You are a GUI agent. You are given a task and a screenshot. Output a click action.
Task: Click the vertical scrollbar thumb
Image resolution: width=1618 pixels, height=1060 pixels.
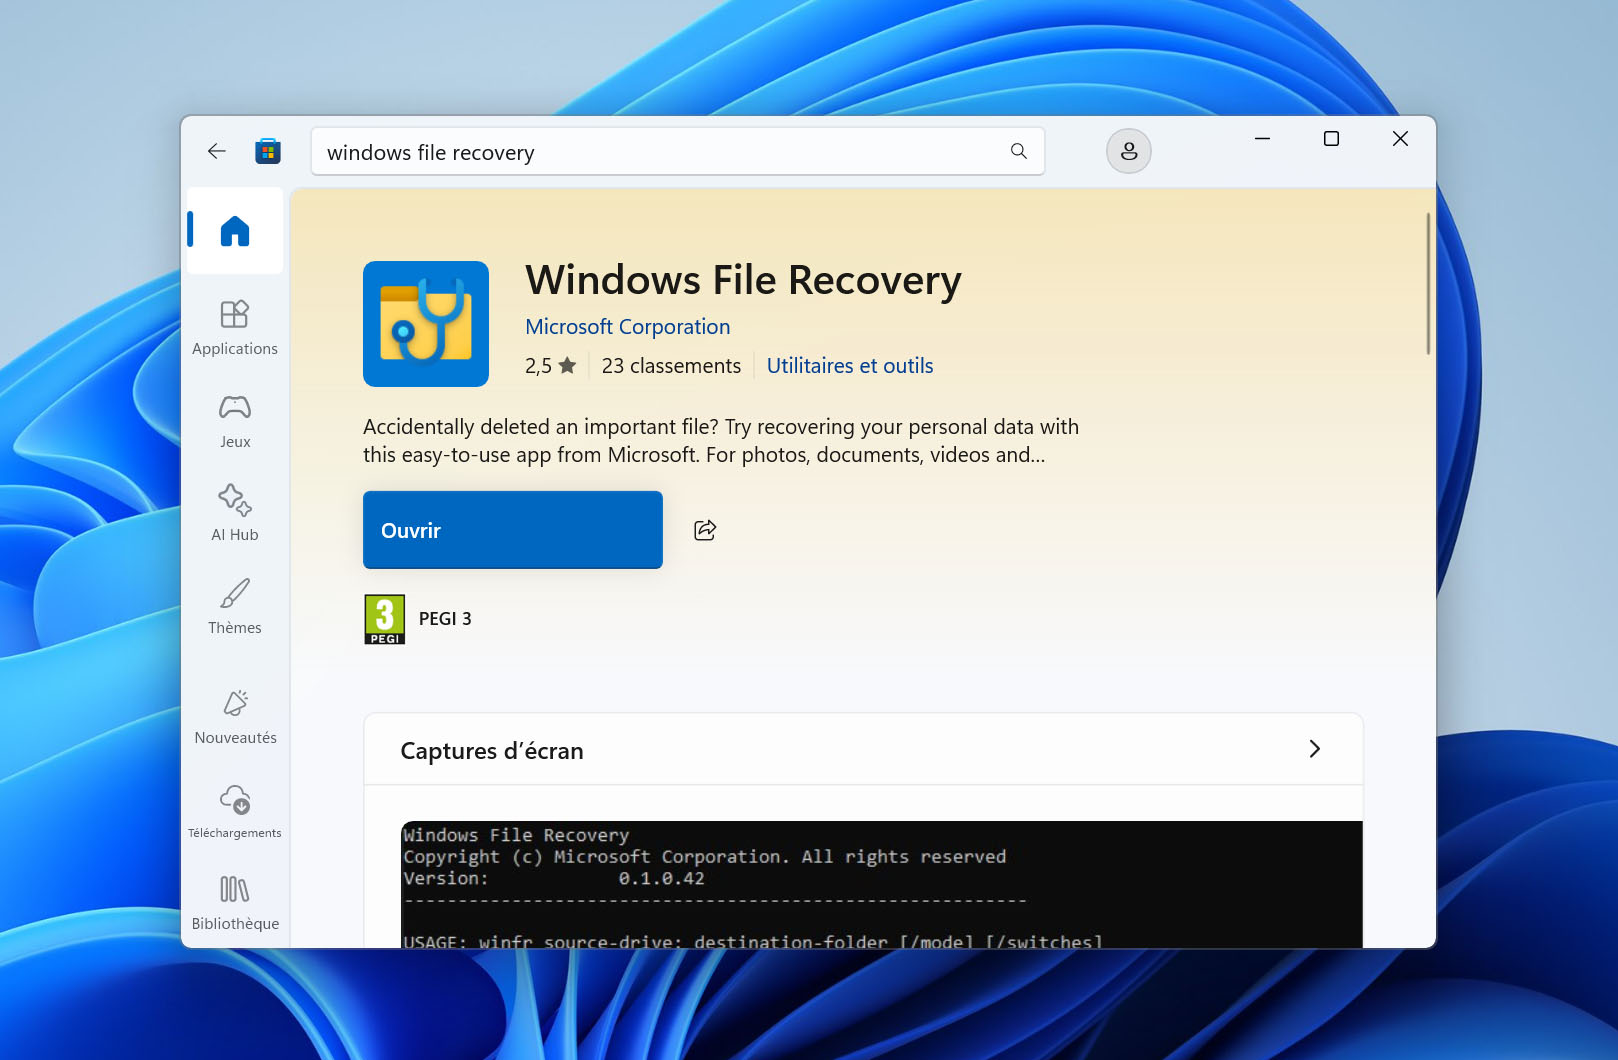(x=1428, y=283)
